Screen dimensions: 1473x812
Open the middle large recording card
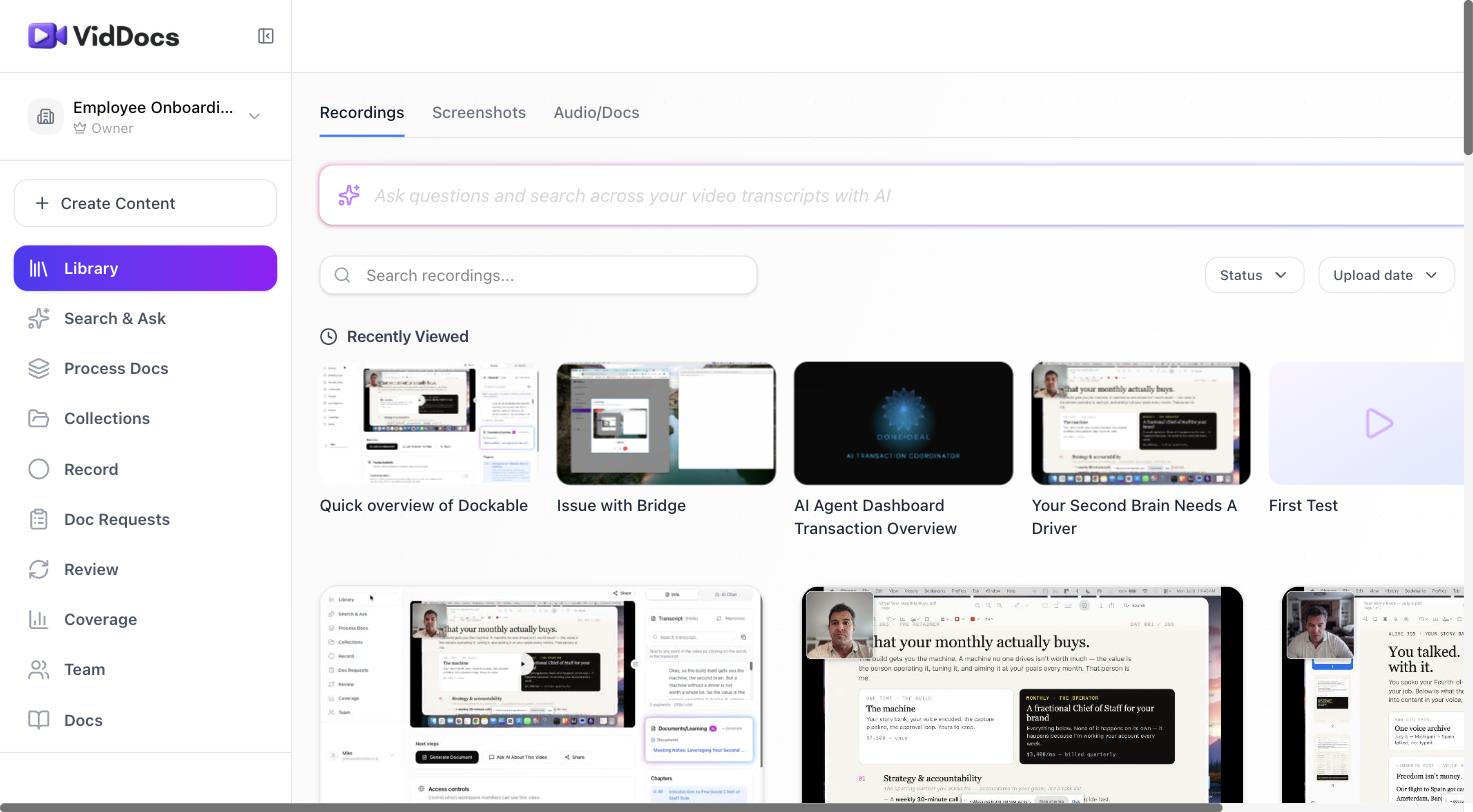1022,694
